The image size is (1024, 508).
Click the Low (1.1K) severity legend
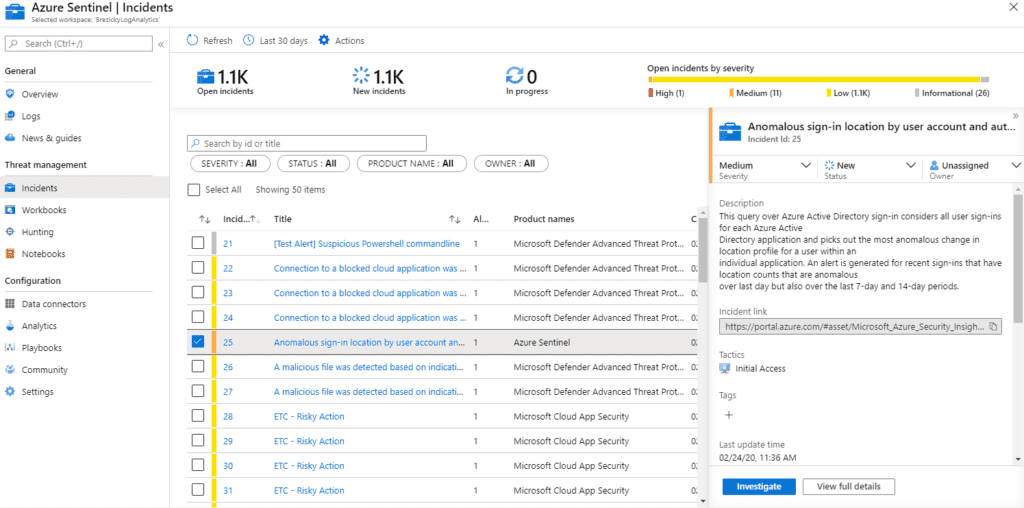pyautogui.click(x=848, y=93)
